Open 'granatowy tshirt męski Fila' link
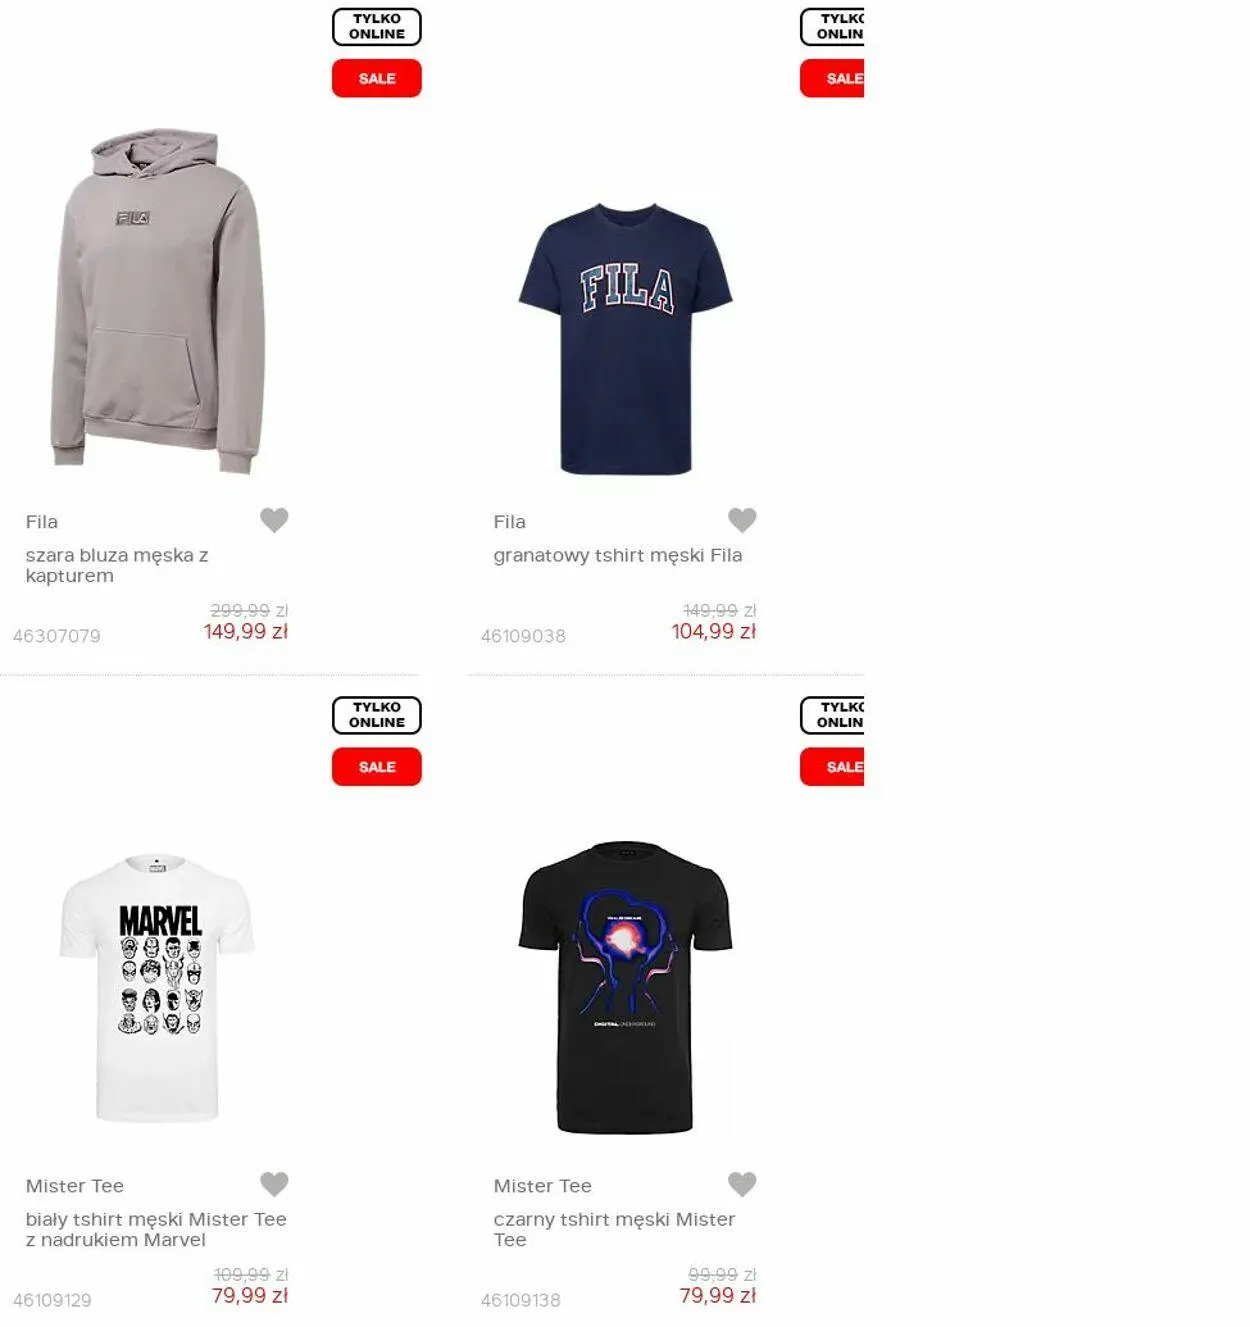This screenshot has width=1250, height=1327. pos(618,555)
